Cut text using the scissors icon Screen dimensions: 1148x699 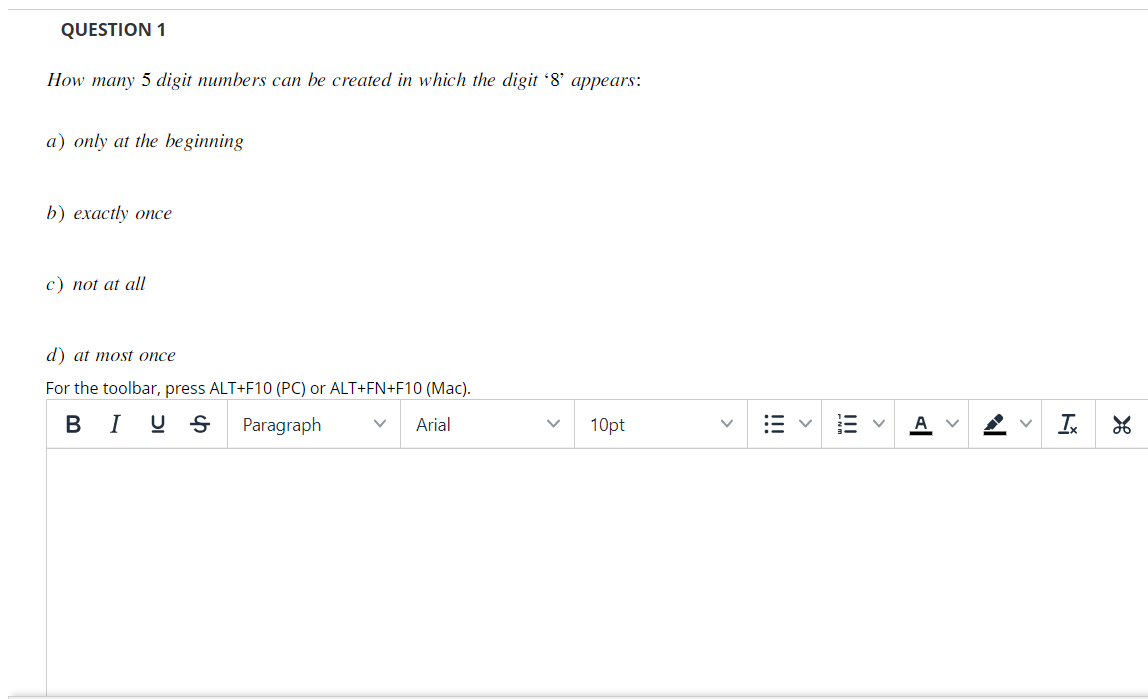point(1122,423)
